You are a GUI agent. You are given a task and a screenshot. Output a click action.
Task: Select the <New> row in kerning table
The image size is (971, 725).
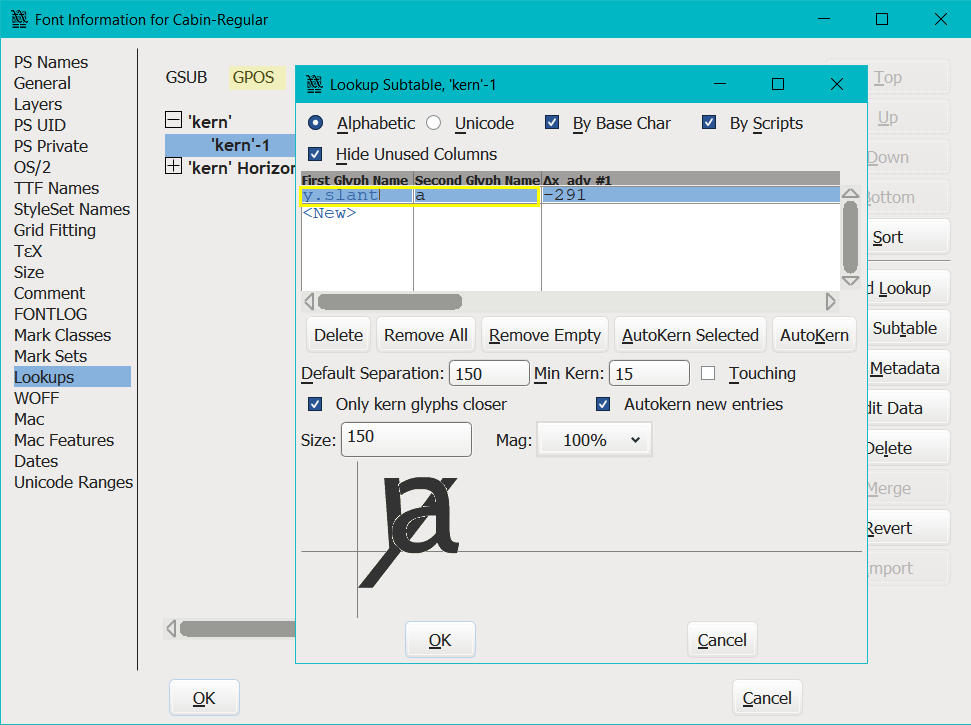330,213
